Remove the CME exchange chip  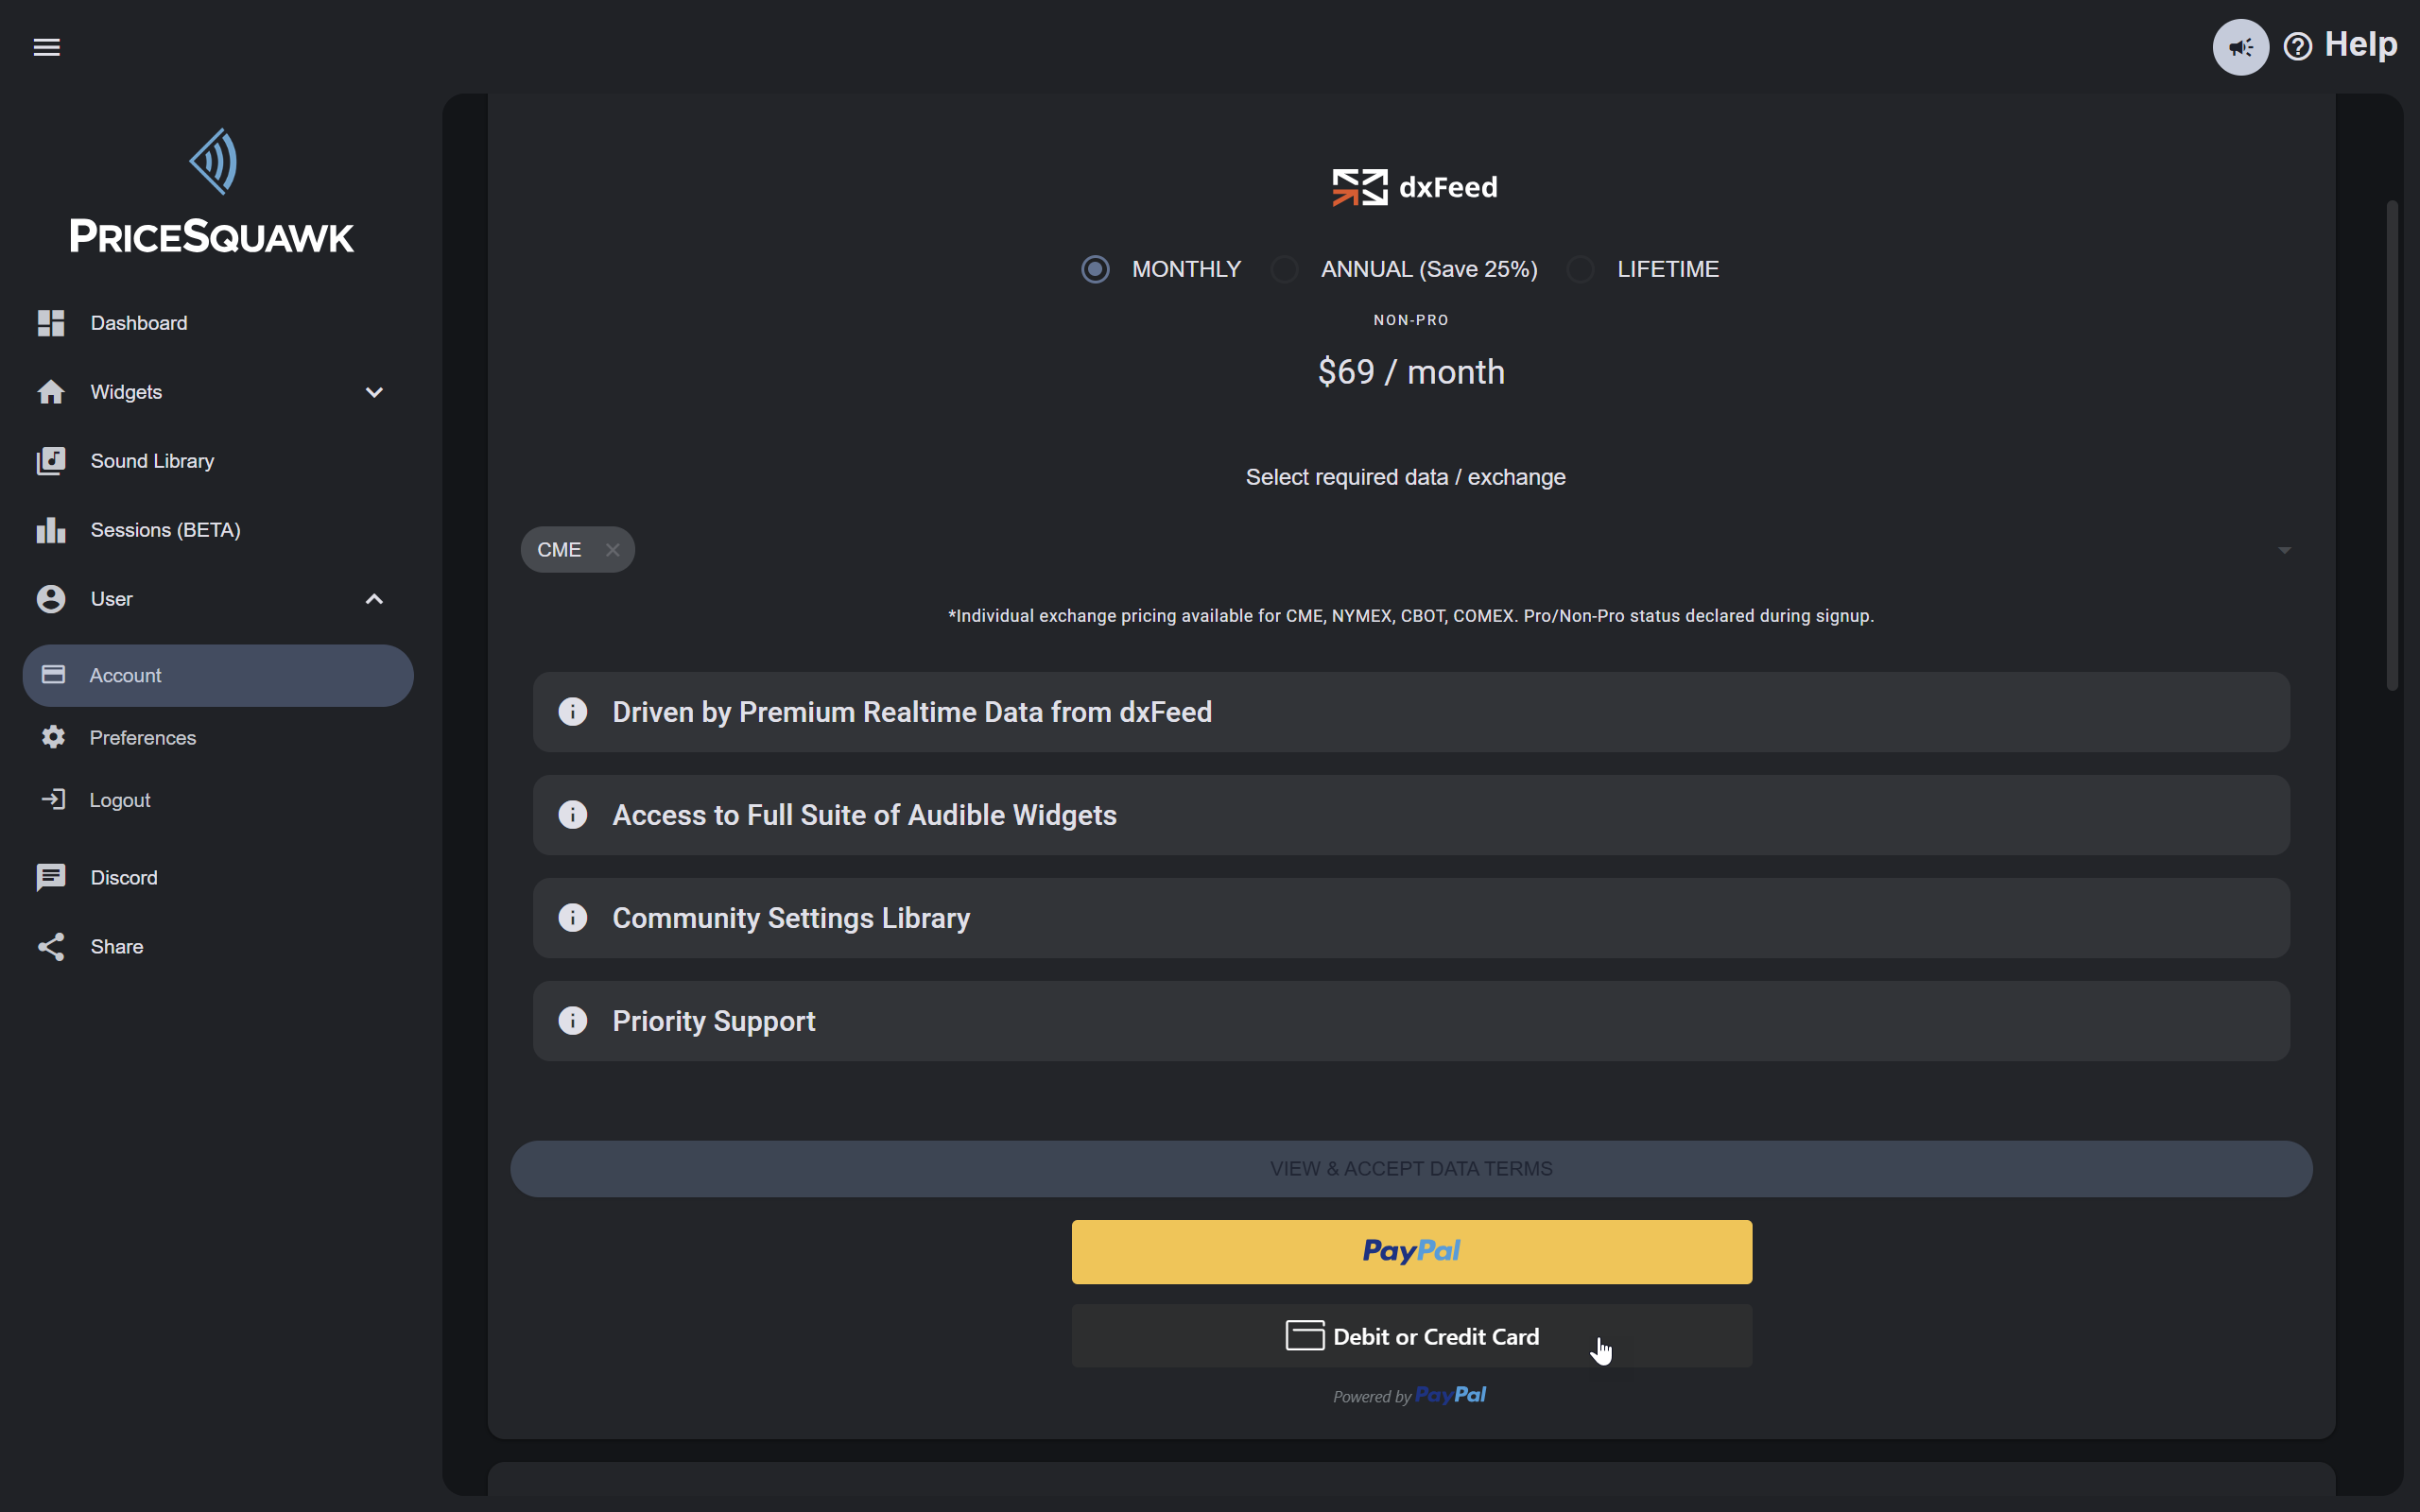tap(612, 550)
